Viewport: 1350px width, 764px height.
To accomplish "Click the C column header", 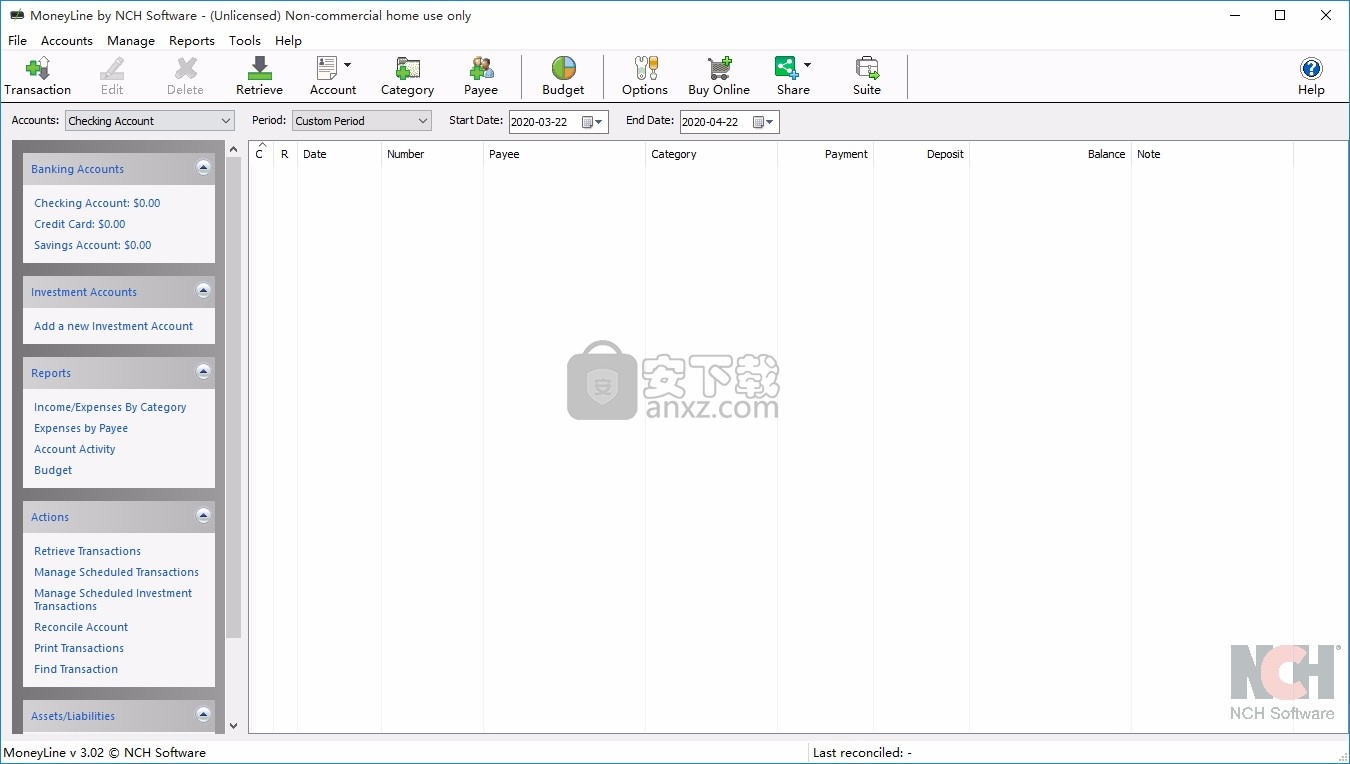I will click(x=261, y=154).
